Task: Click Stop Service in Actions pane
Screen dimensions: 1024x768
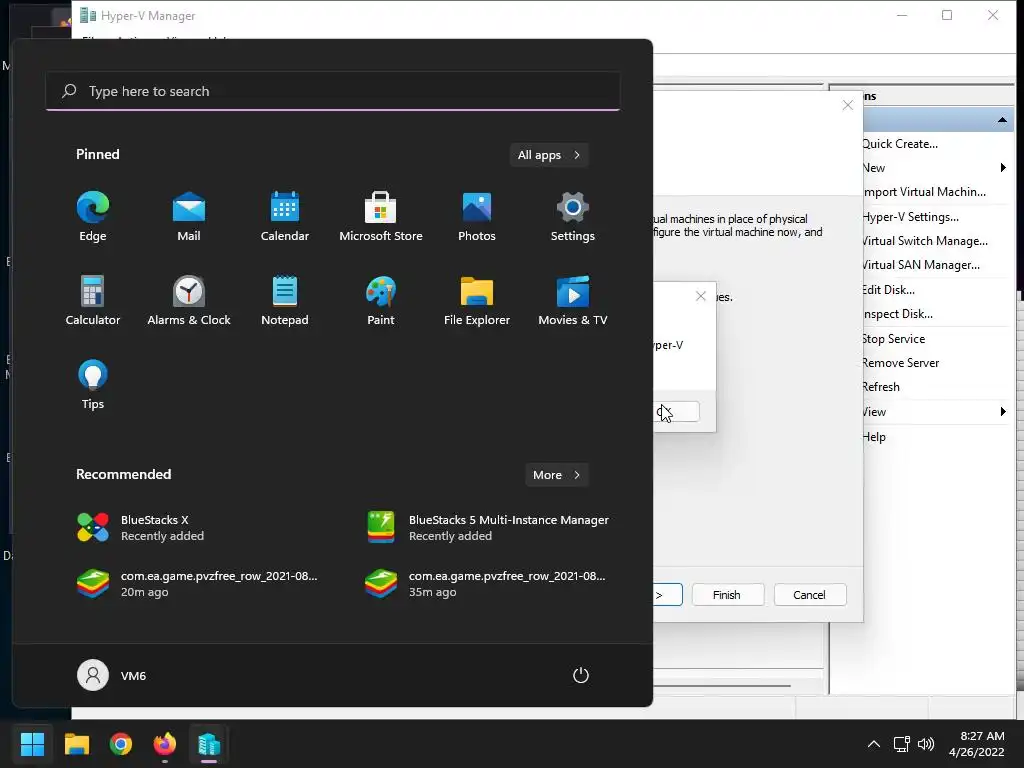Action: click(x=893, y=339)
